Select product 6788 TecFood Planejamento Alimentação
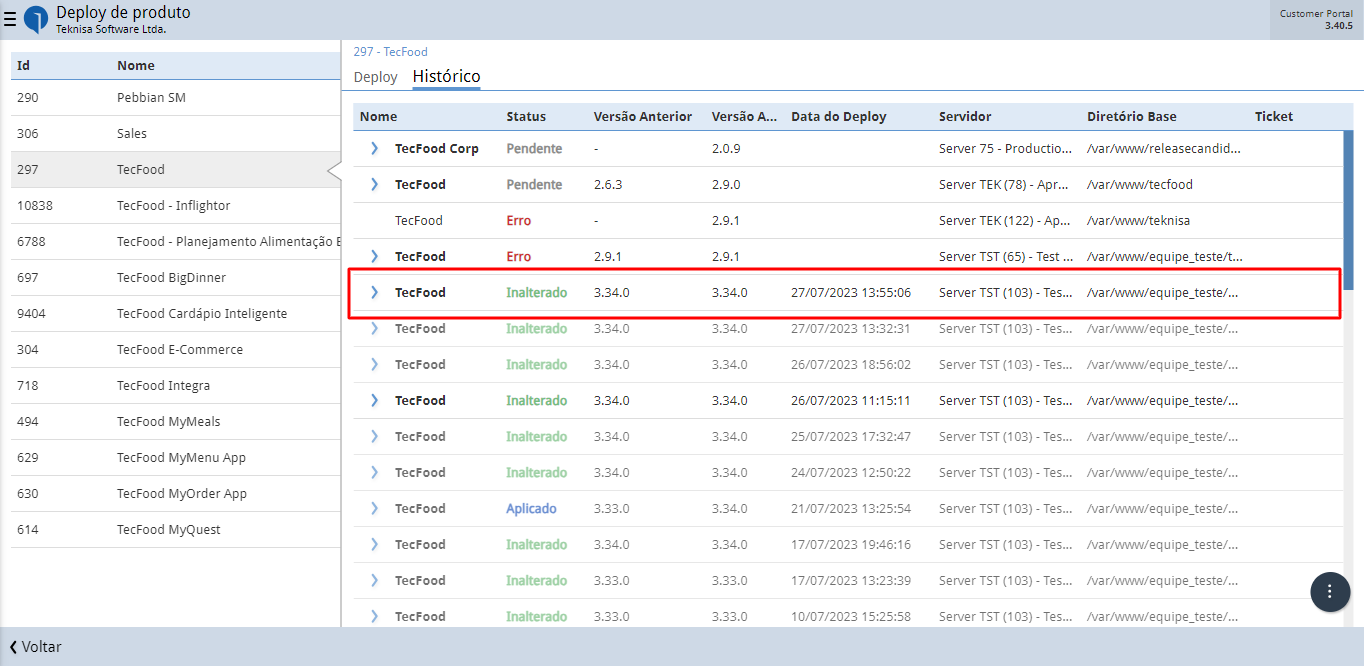The height and width of the screenshot is (666, 1364). [176, 242]
